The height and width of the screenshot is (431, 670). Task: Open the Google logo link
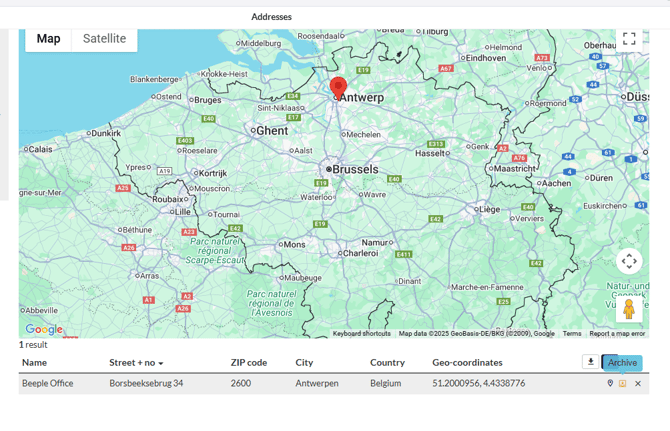(43, 329)
